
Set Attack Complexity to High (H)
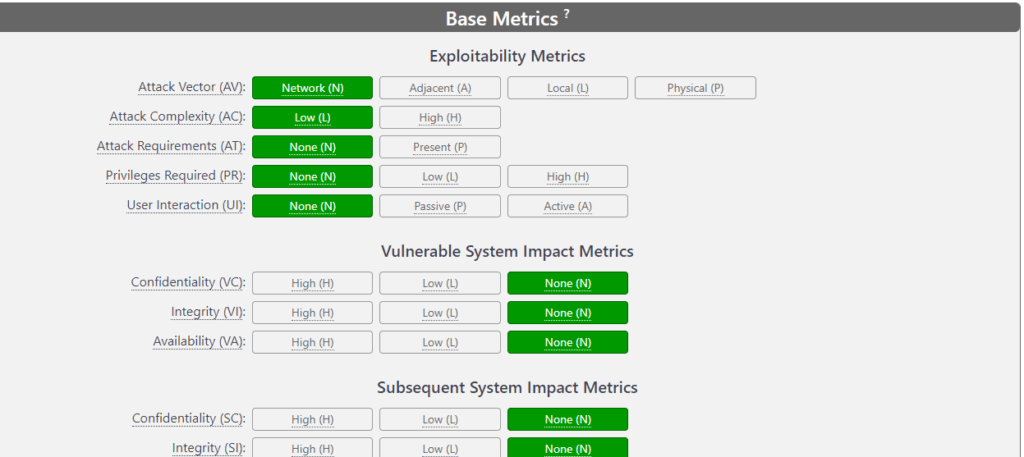click(440, 118)
